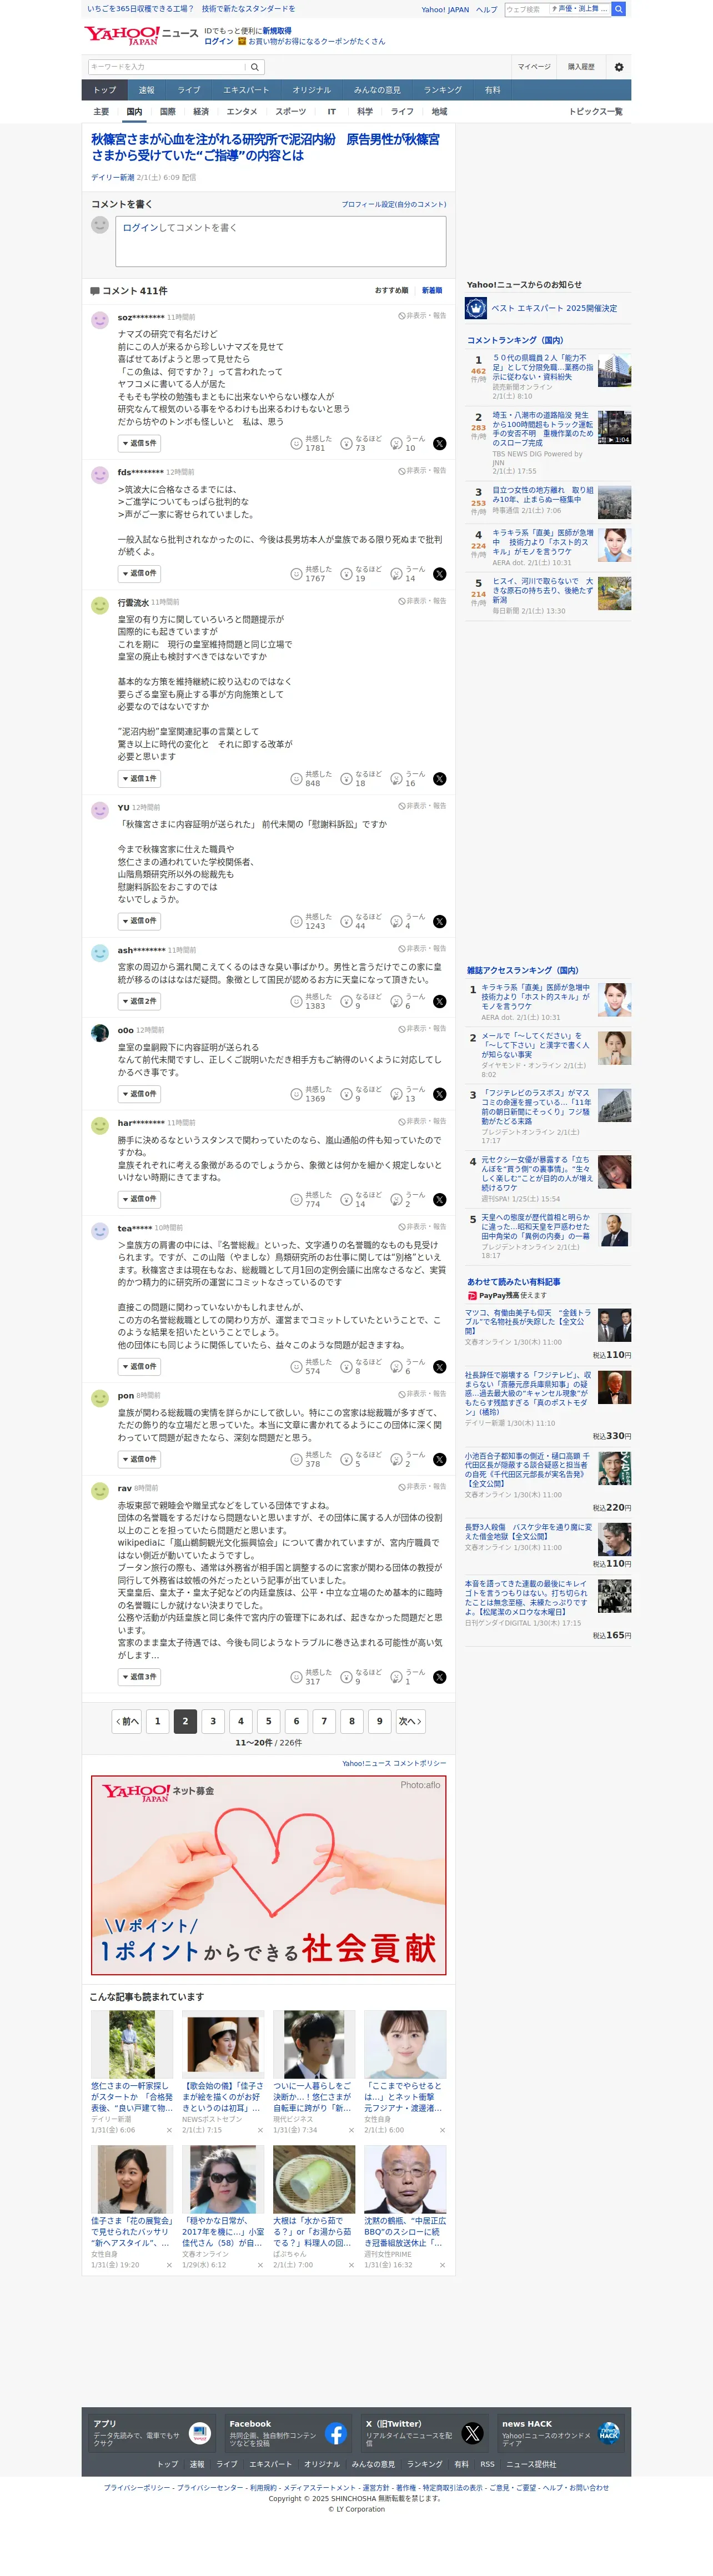This screenshot has width=713, height=2576.
Task: Open the ランキング navigation tab
Action: click(x=443, y=90)
